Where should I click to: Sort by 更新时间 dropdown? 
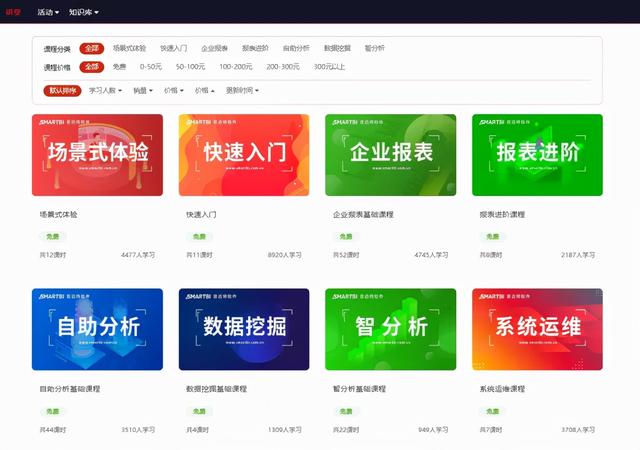242,90
